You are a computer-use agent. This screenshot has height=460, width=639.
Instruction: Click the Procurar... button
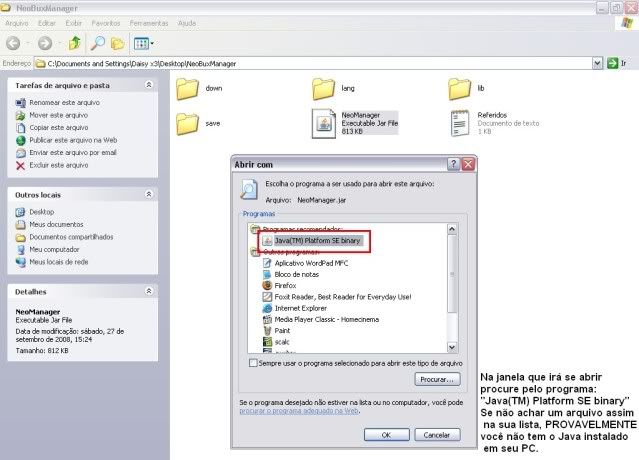(437, 379)
